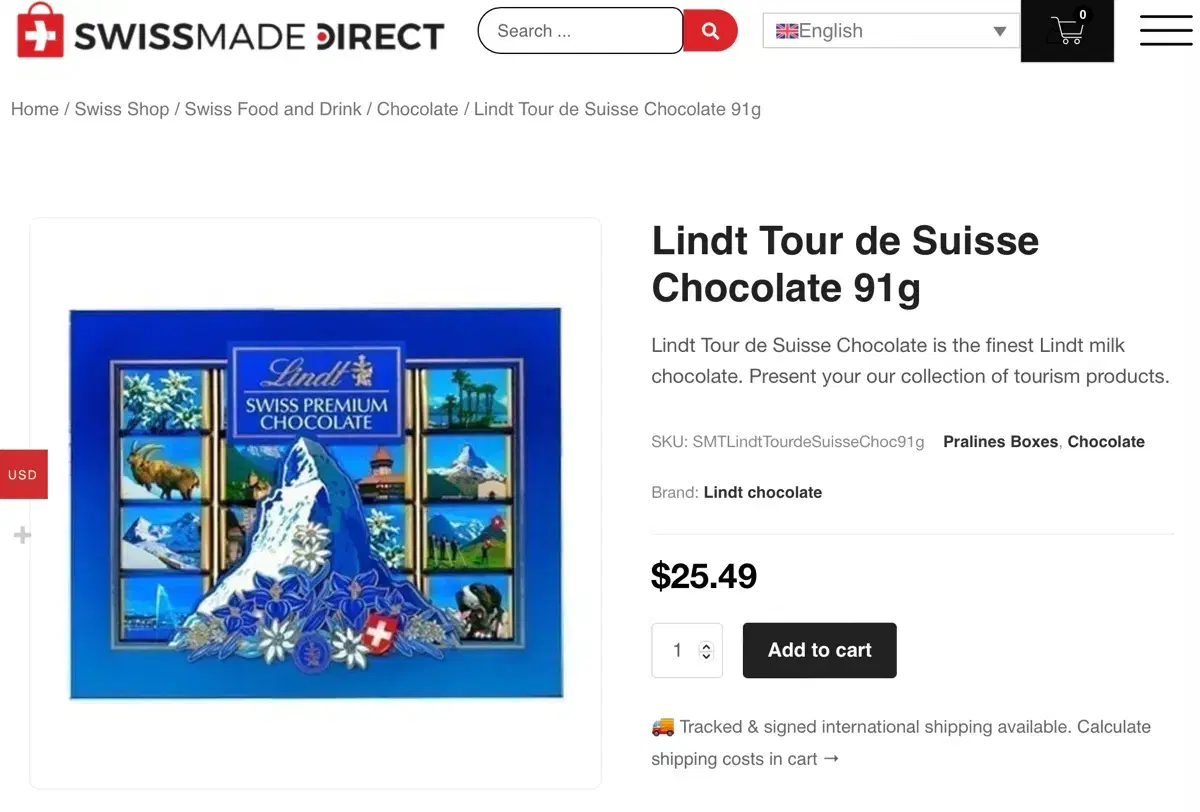The width and height of the screenshot is (1200, 812).
Task: Click the red search magnifier button
Action: coord(710,31)
